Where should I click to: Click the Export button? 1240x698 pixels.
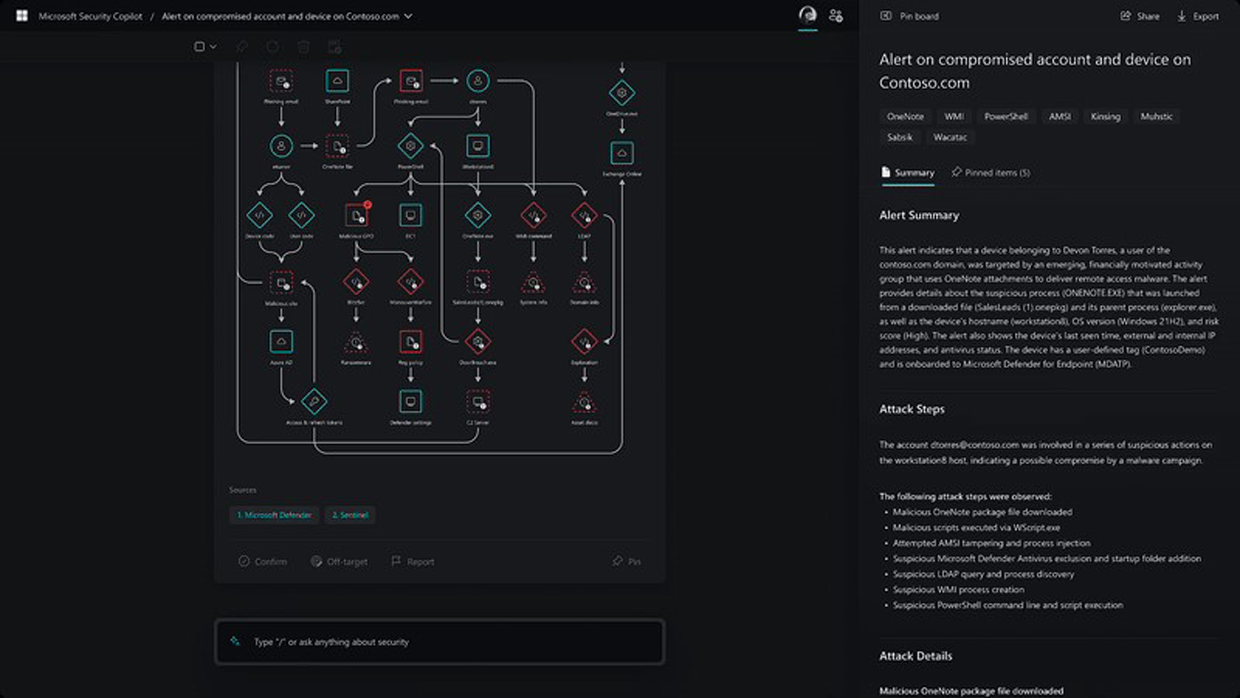[1197, 16]
